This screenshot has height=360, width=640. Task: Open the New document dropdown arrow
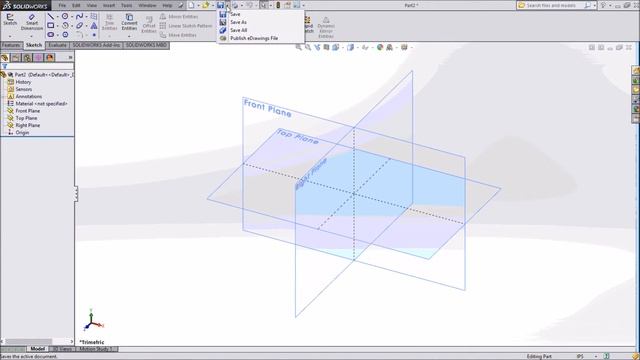[x=198, y=6]
